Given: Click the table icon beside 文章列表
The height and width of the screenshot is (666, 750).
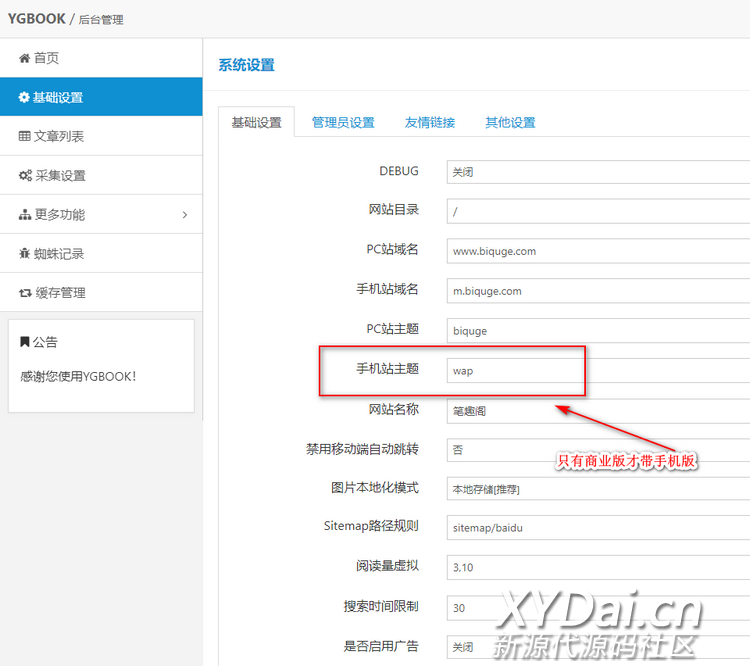Looking at the screenshot, I should click(25, 137).
